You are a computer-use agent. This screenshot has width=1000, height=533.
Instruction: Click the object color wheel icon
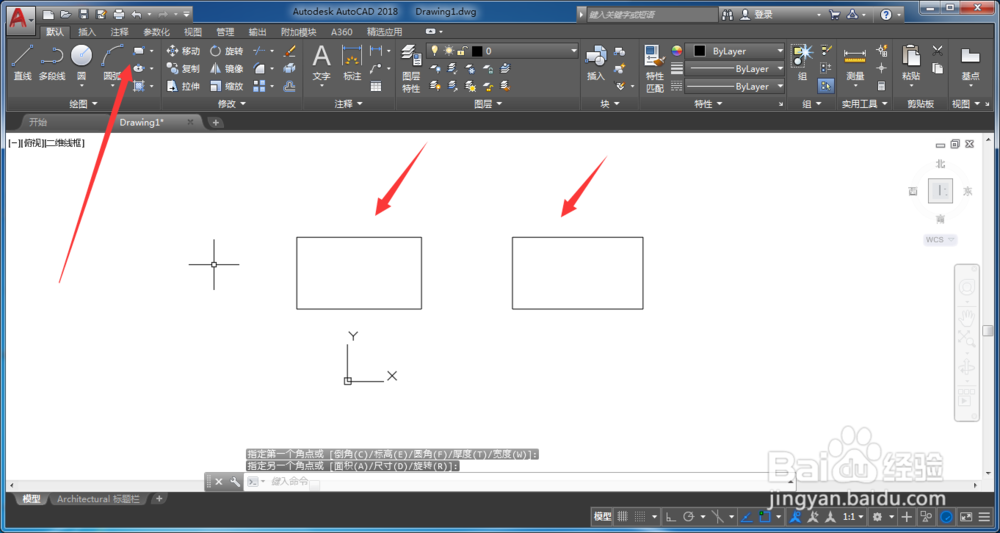(x=677, y=51)
